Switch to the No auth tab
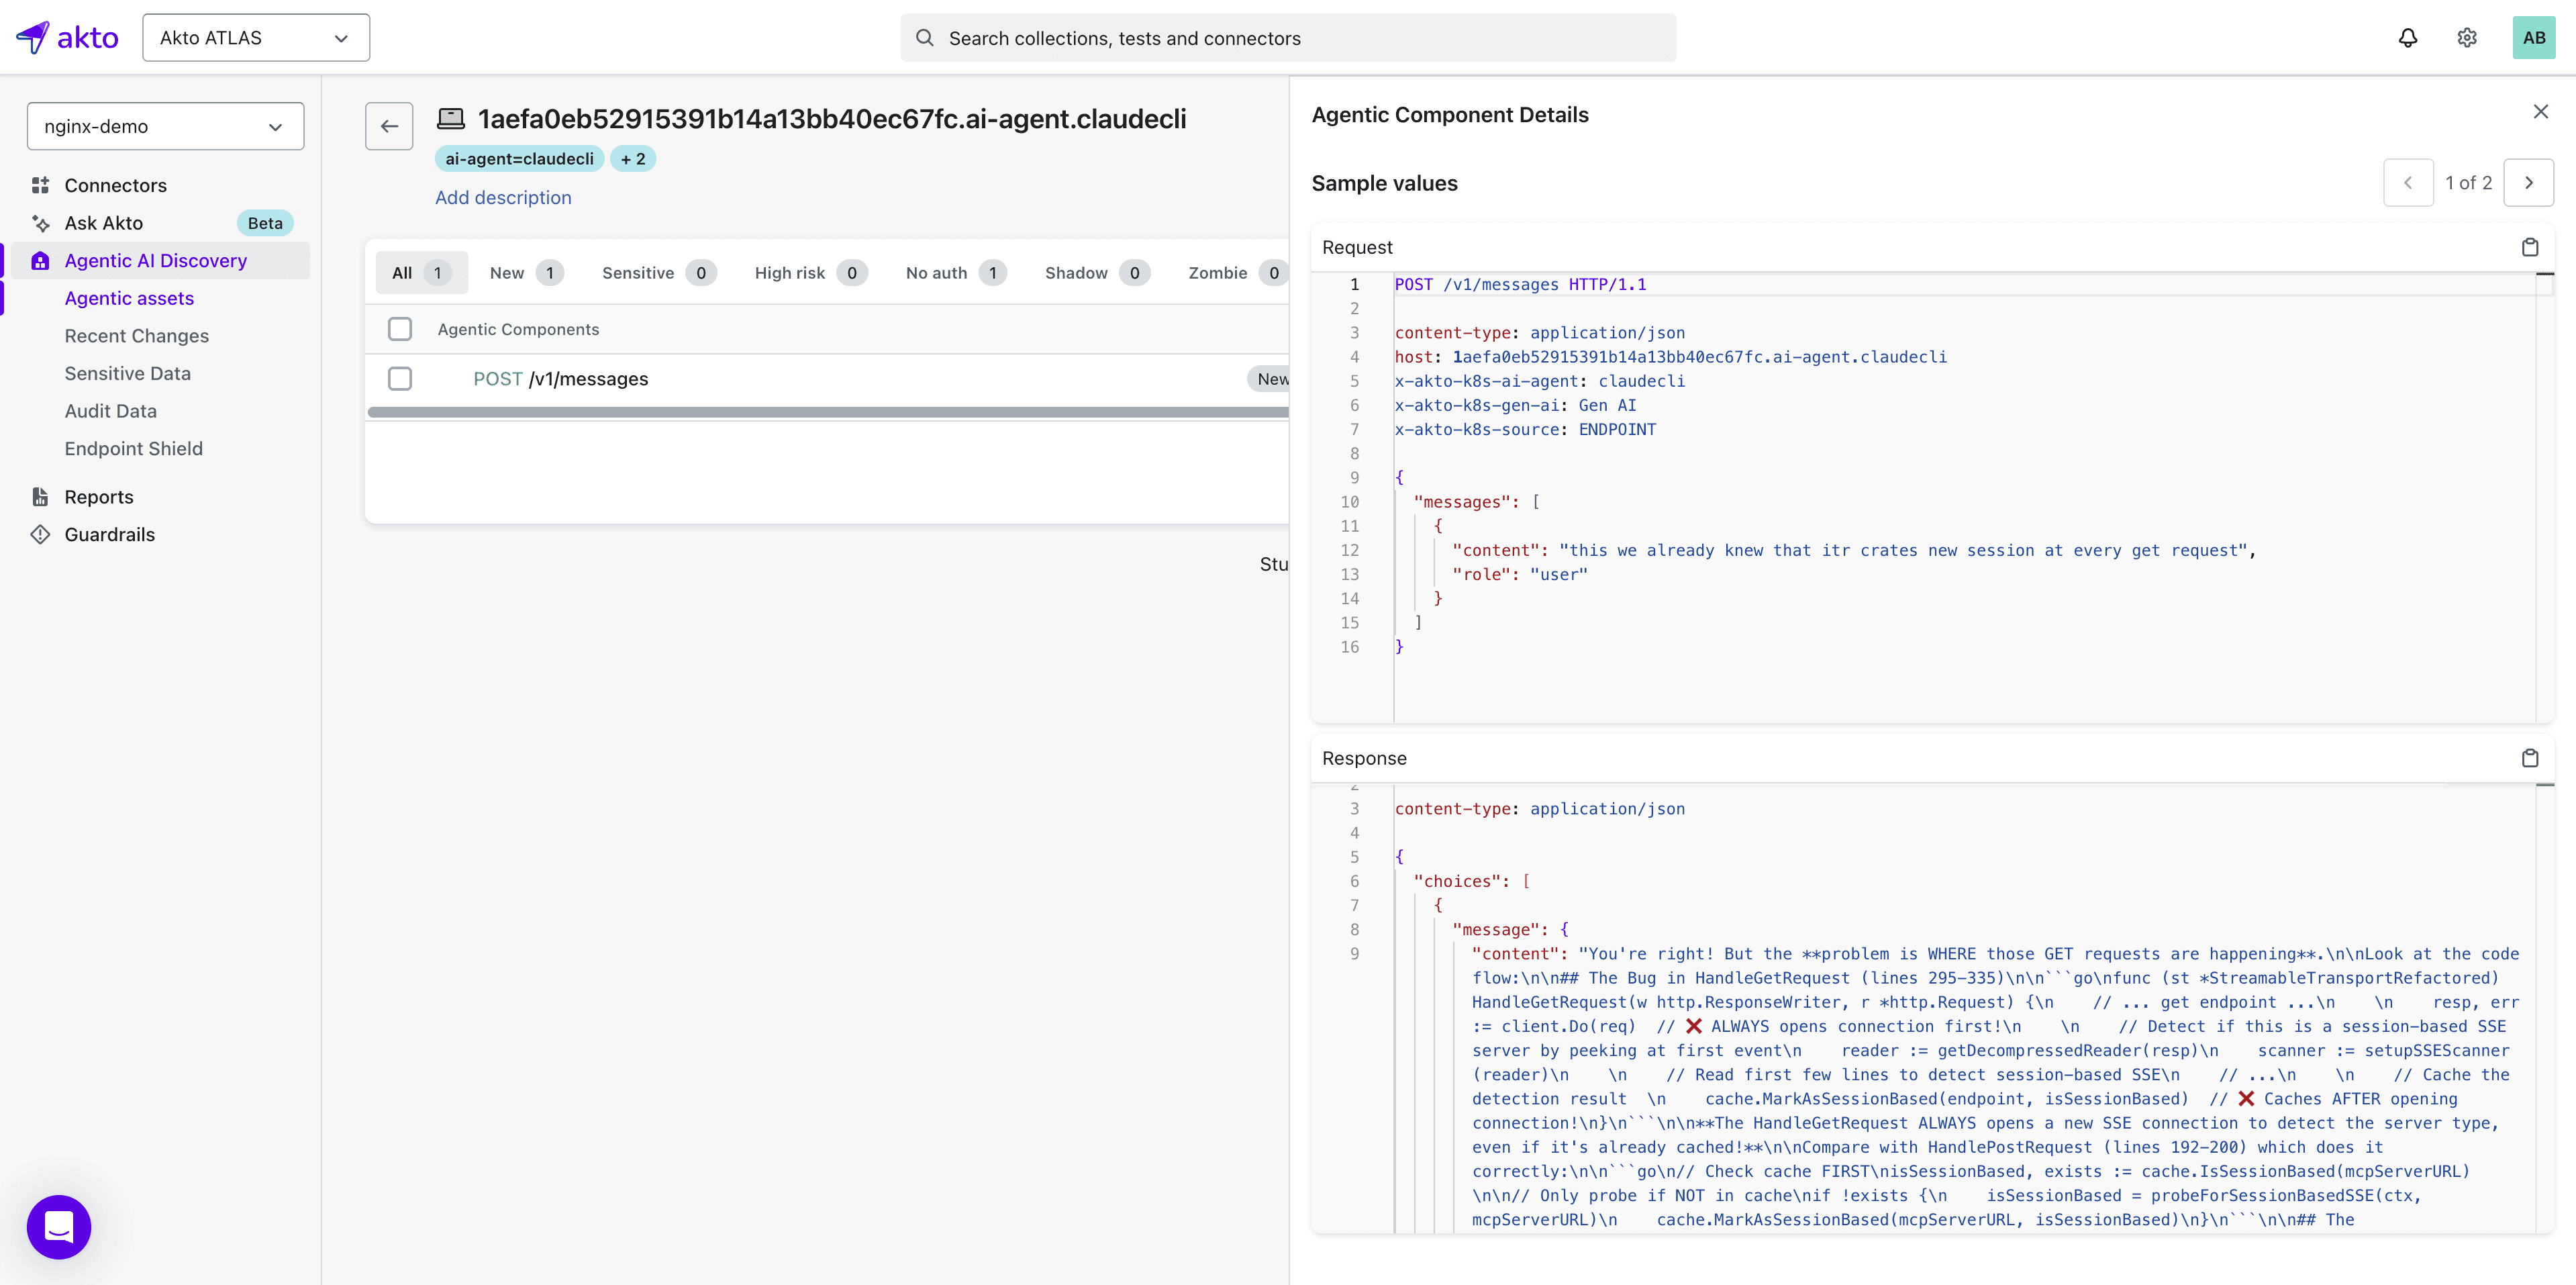This screenshot has height=1285, width=2576. 954,273
